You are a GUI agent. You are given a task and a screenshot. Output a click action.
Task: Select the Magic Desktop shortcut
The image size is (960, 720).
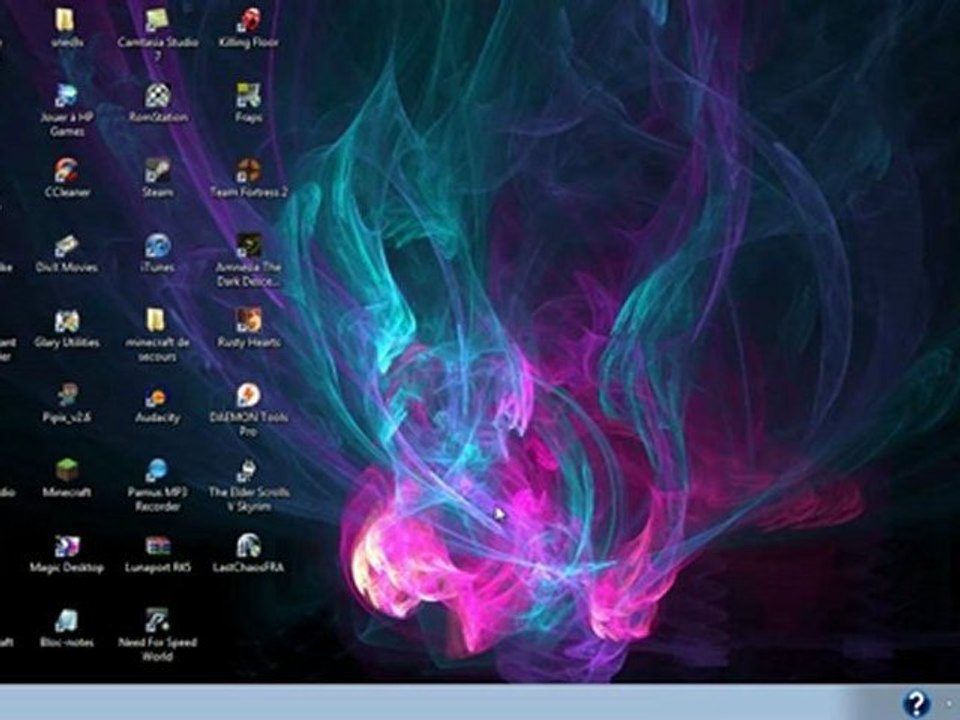[x=66, y=546]
